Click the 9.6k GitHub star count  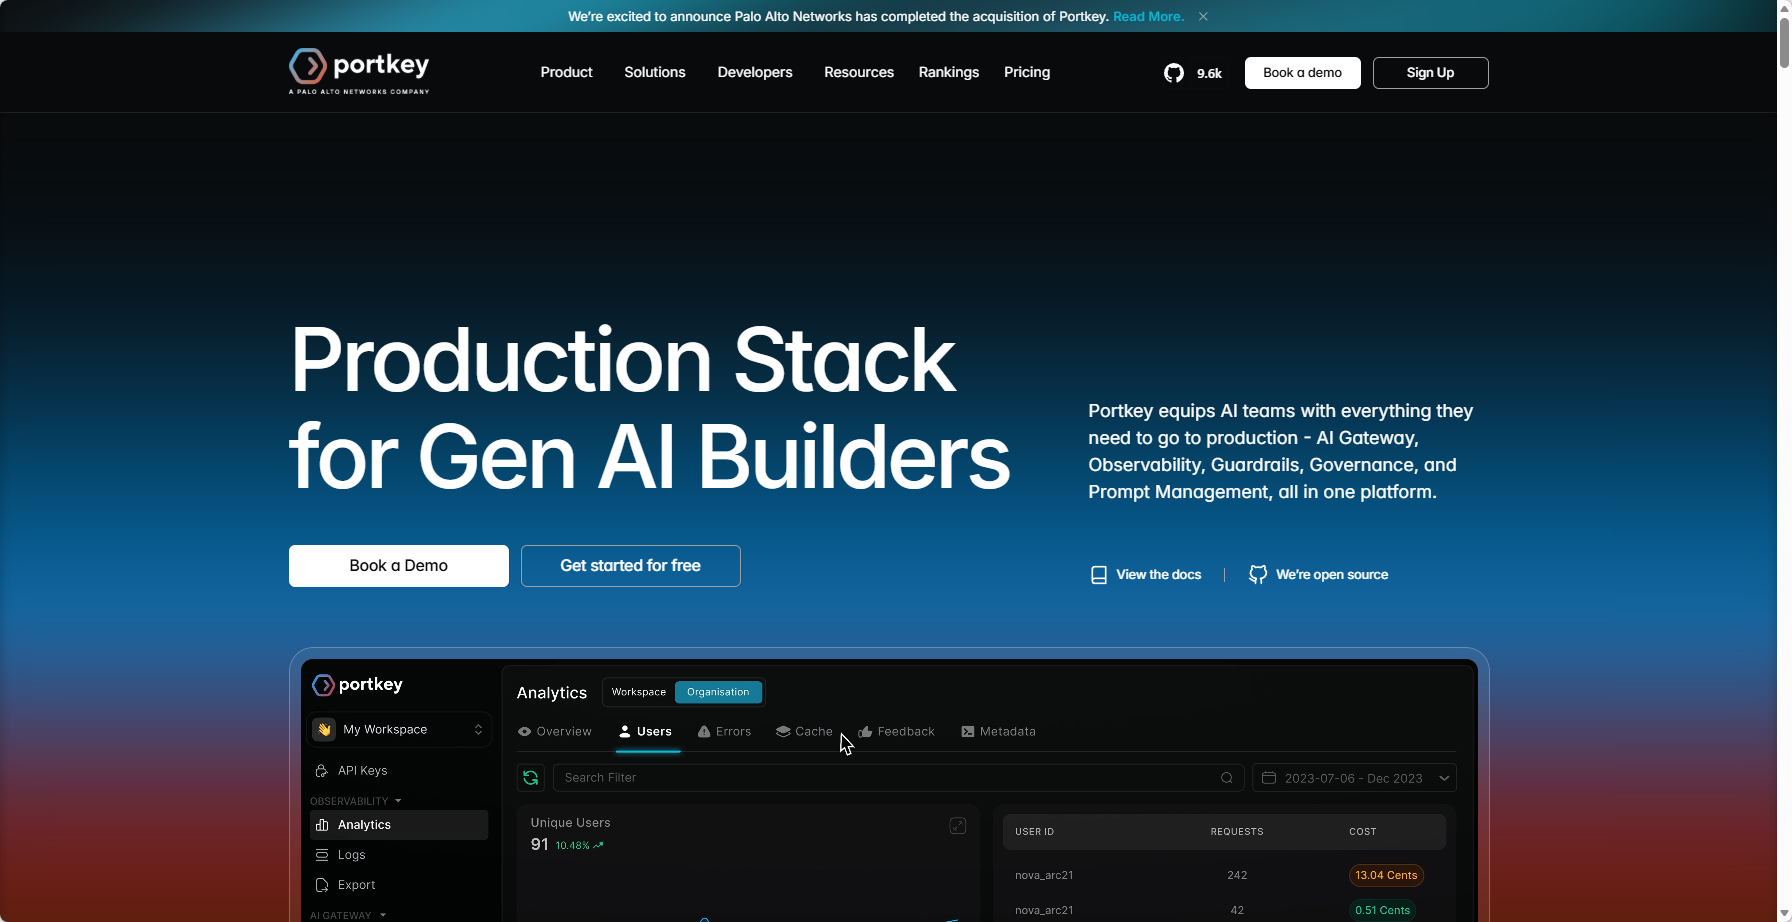(1209, 73)
